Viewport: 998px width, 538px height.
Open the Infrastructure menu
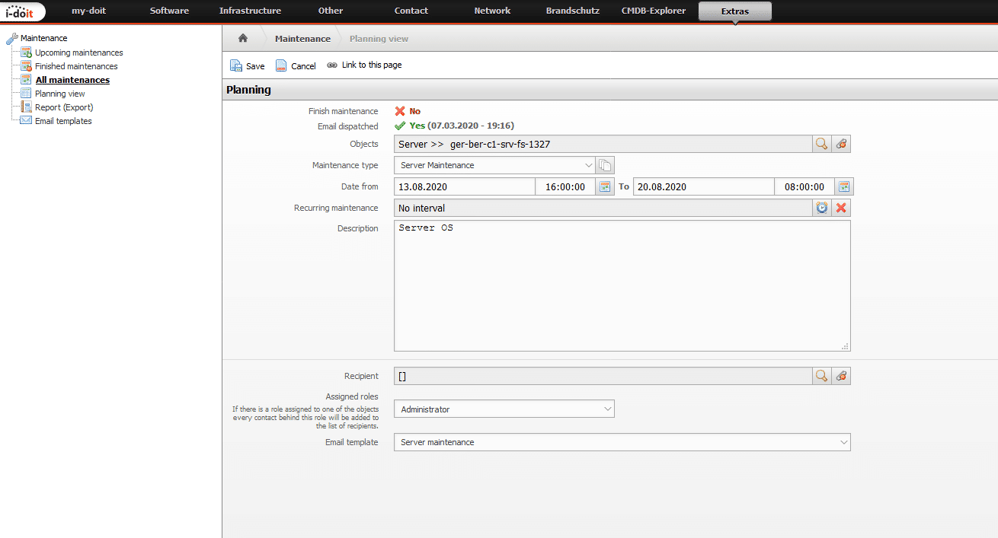coord(250,11)
